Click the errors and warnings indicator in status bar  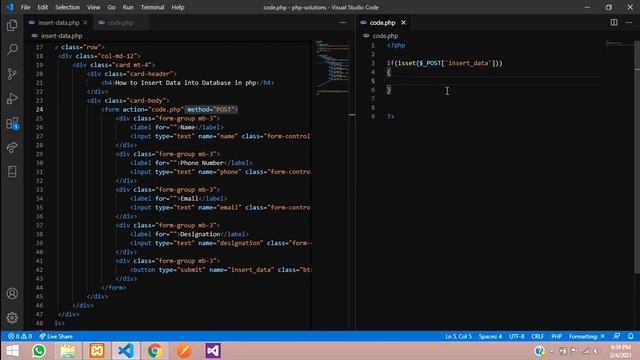coord(20,336)
